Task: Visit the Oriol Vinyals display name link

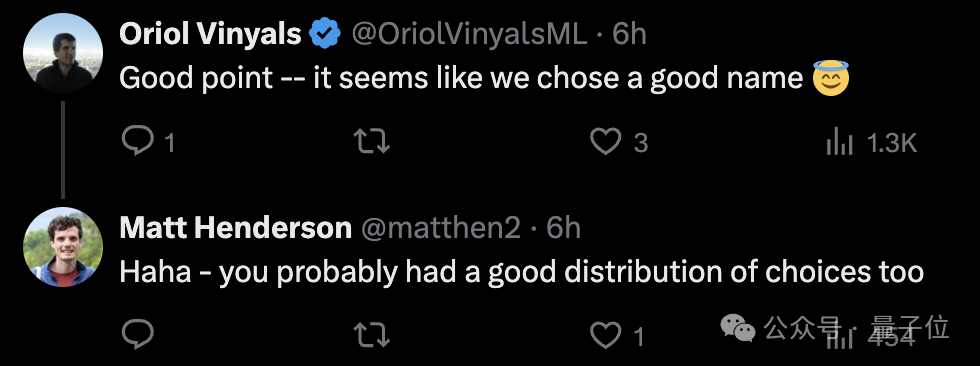Action: coord(211,34)
